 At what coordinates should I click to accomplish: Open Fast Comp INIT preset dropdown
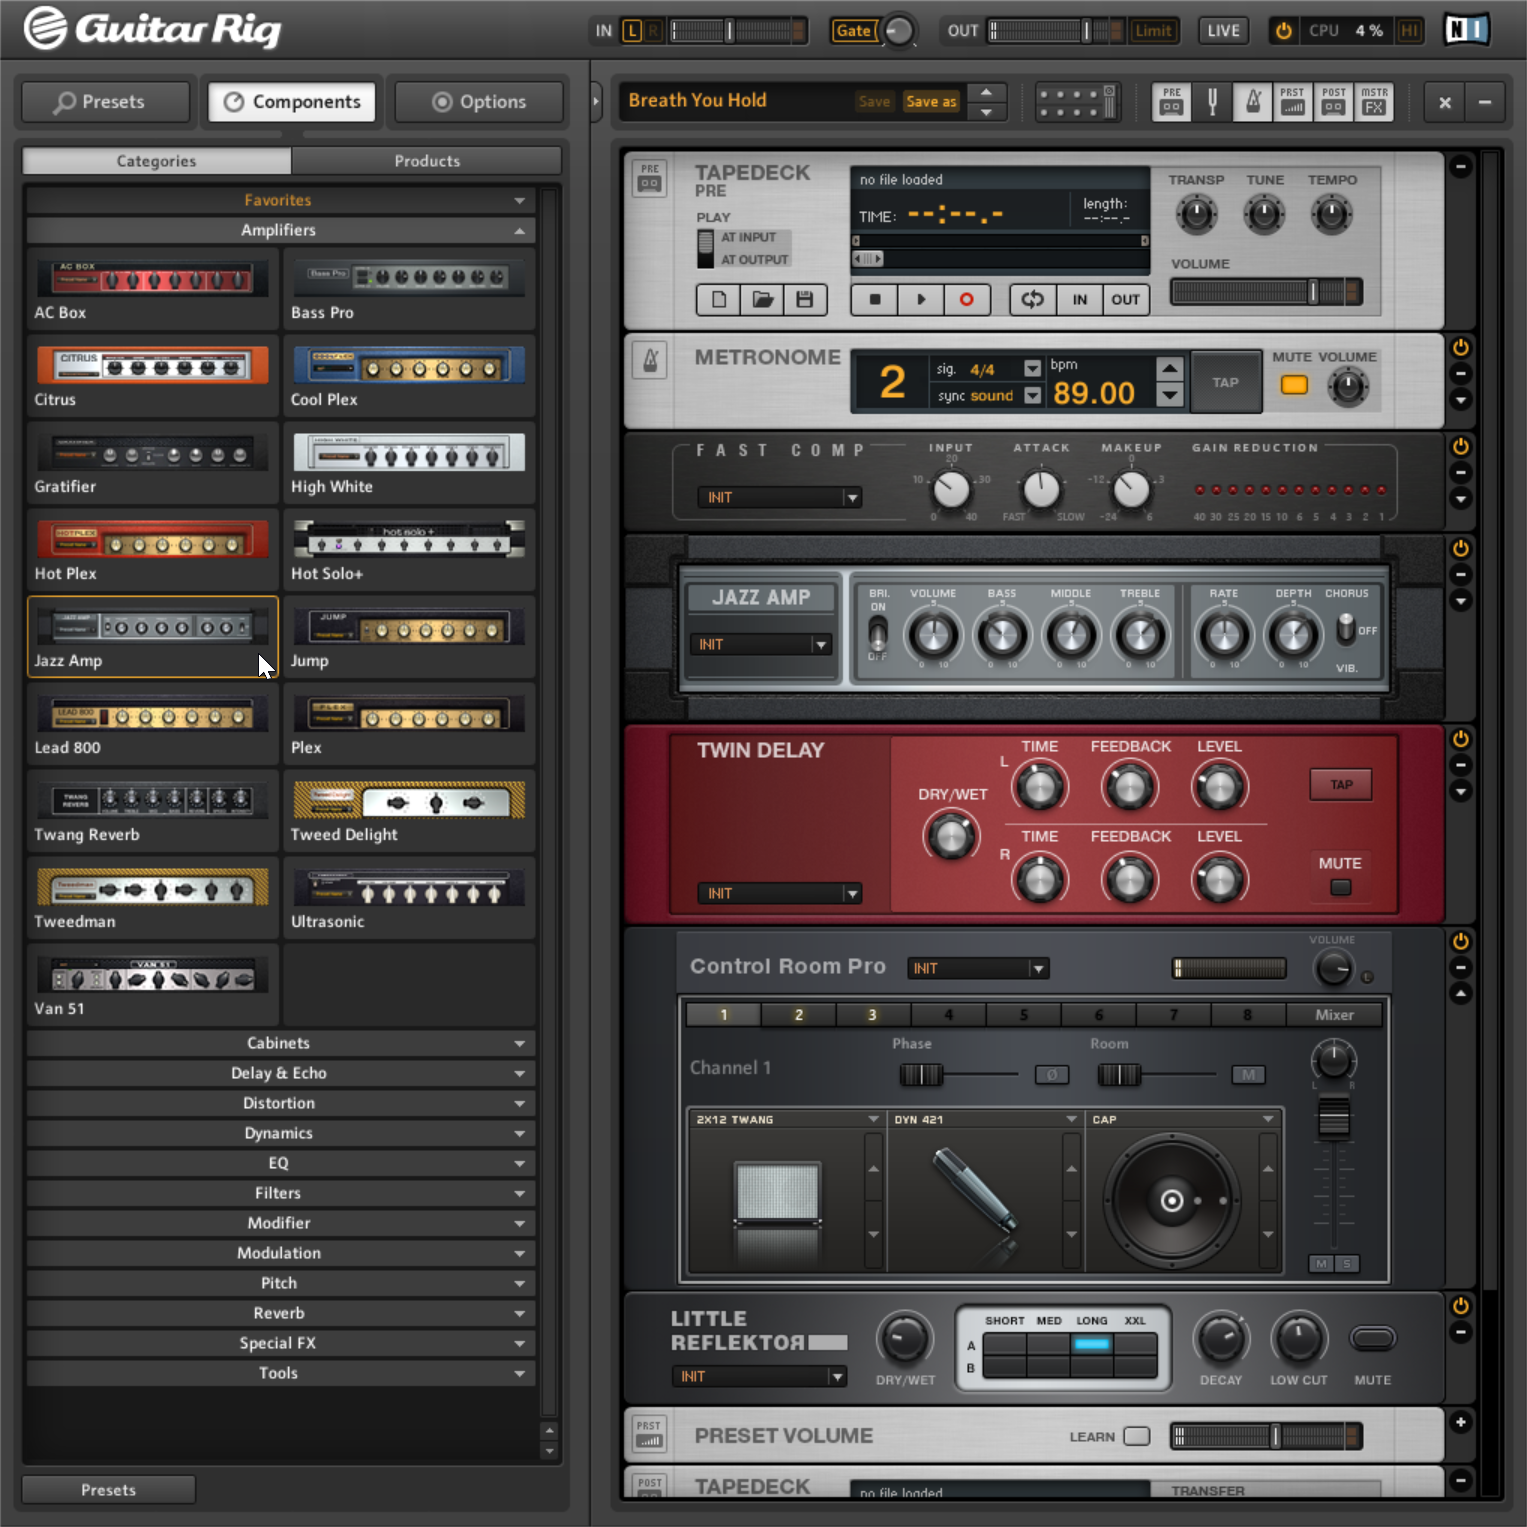click(x=779, y=497)
